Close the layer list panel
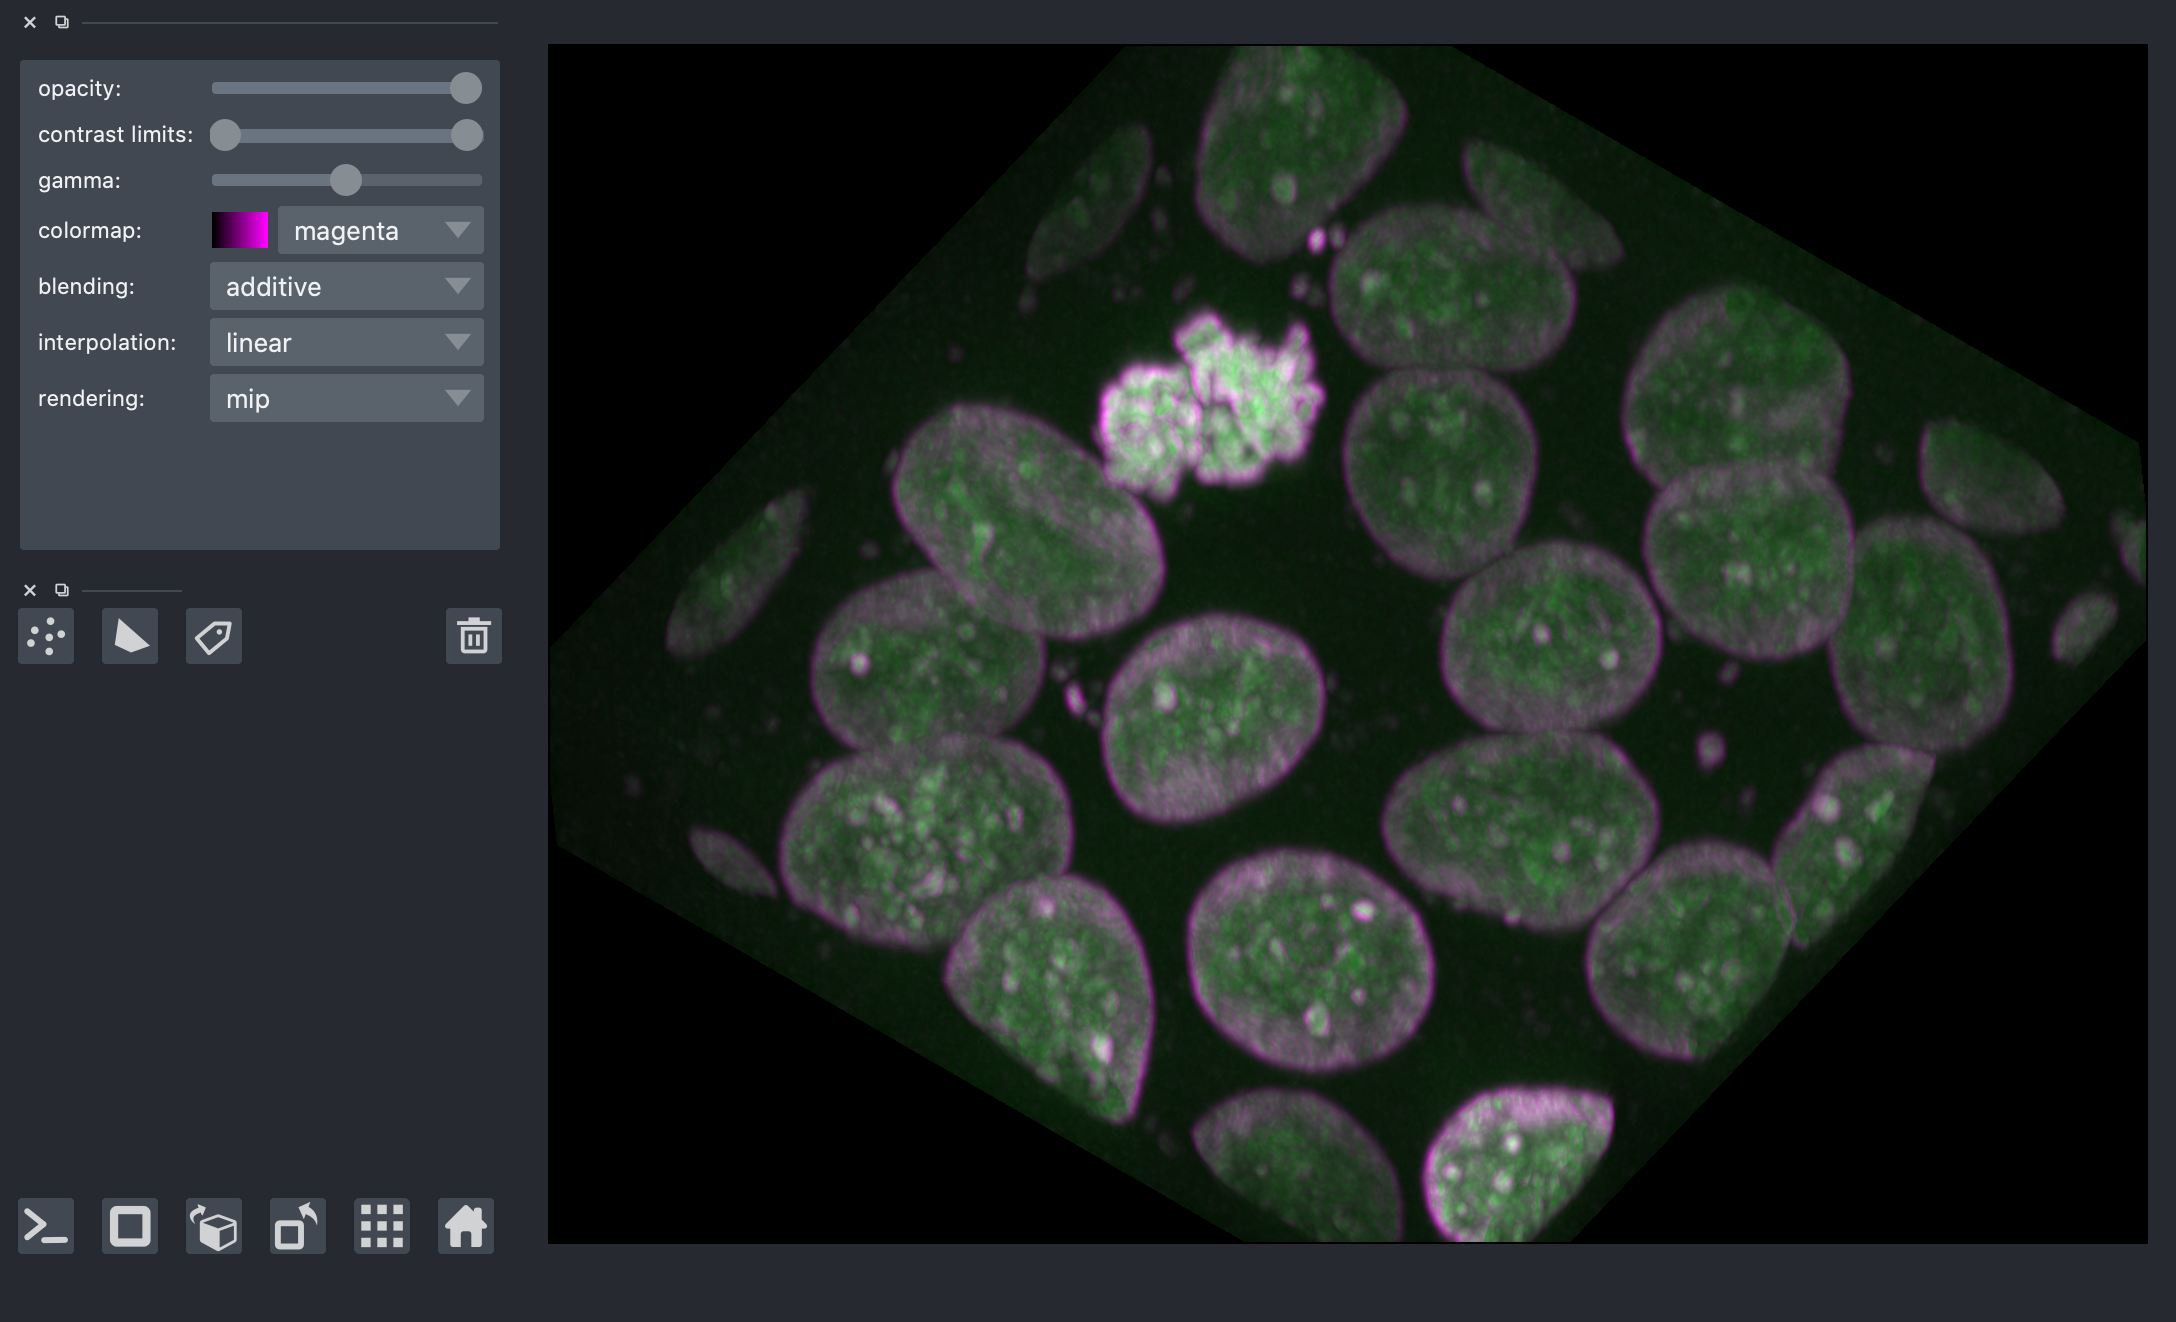The image size is (2176, 1322). 30,590
